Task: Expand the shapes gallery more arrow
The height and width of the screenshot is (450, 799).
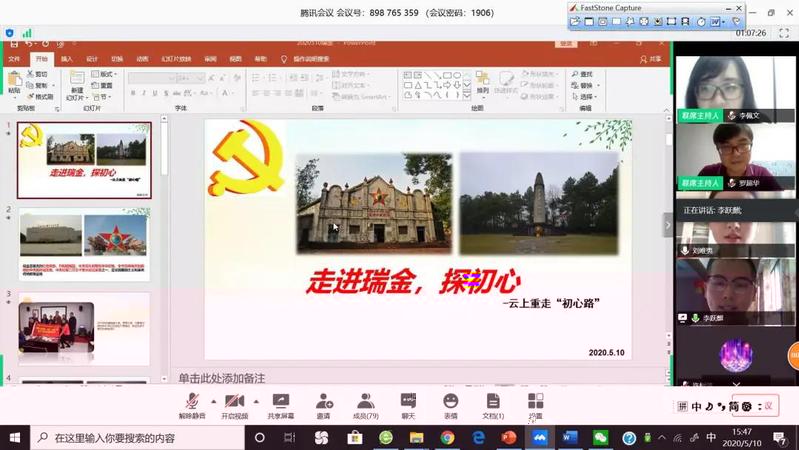Action: 467,95
